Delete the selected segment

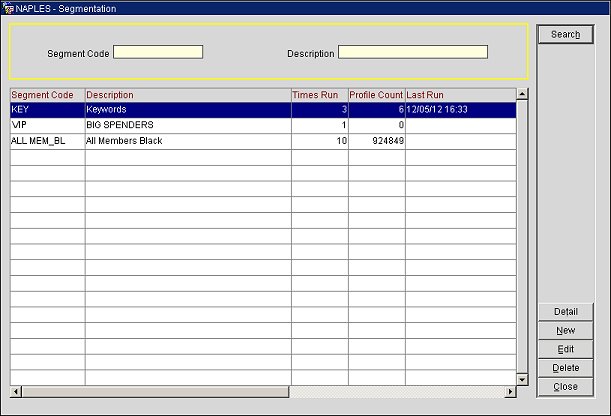point(566,368)
